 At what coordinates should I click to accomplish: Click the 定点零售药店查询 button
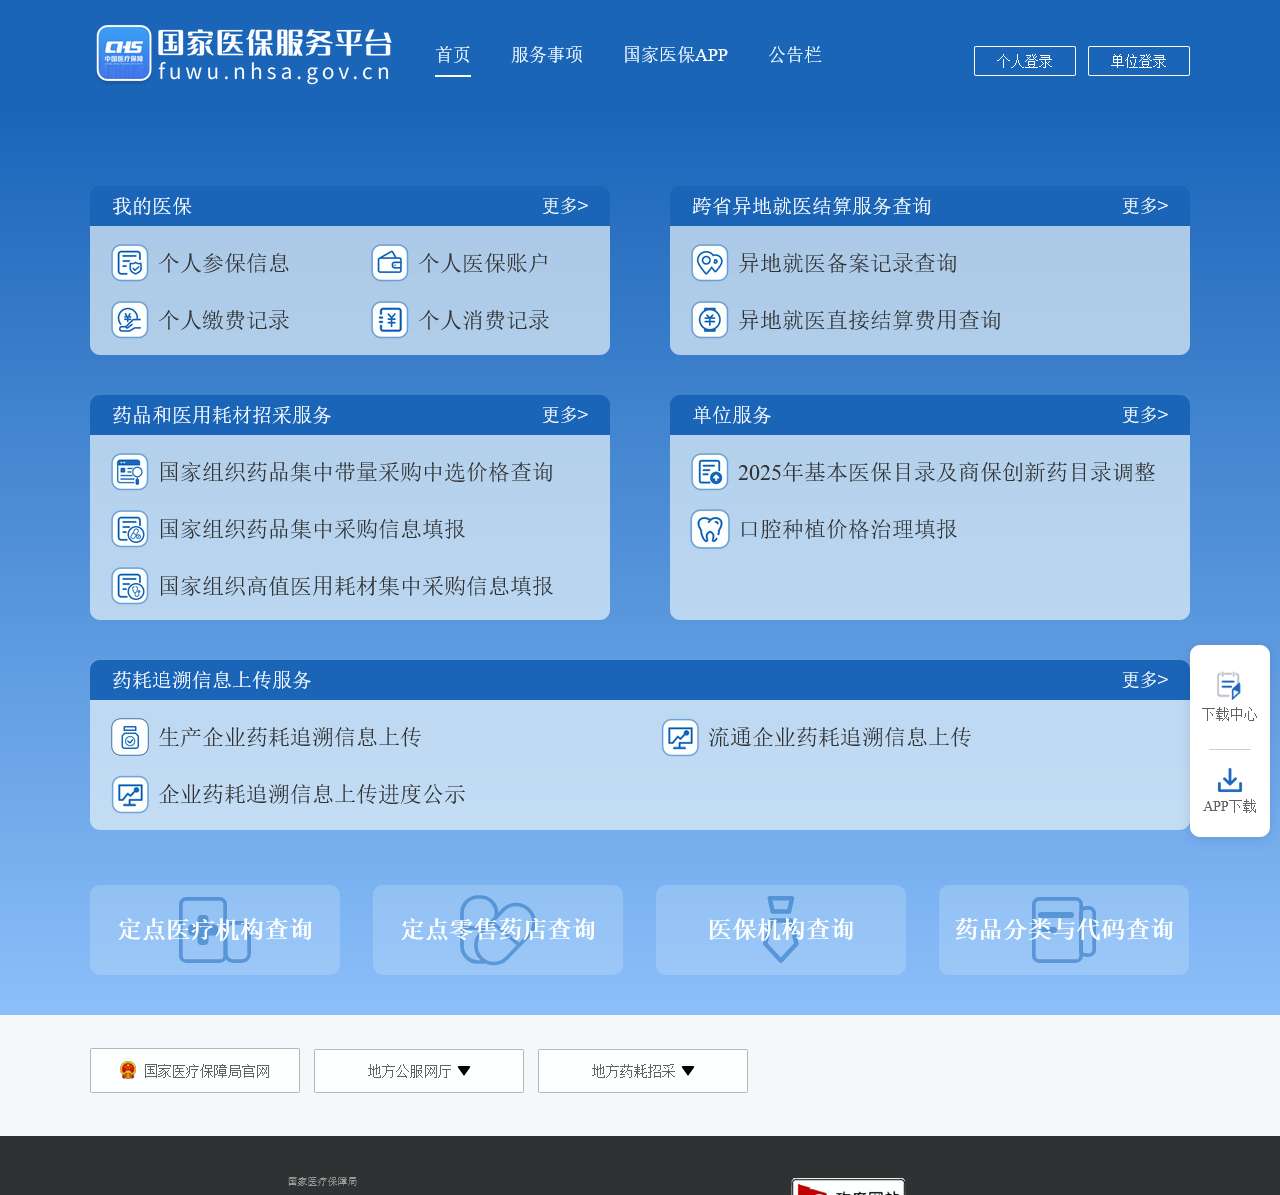click(x=497, y=929)
